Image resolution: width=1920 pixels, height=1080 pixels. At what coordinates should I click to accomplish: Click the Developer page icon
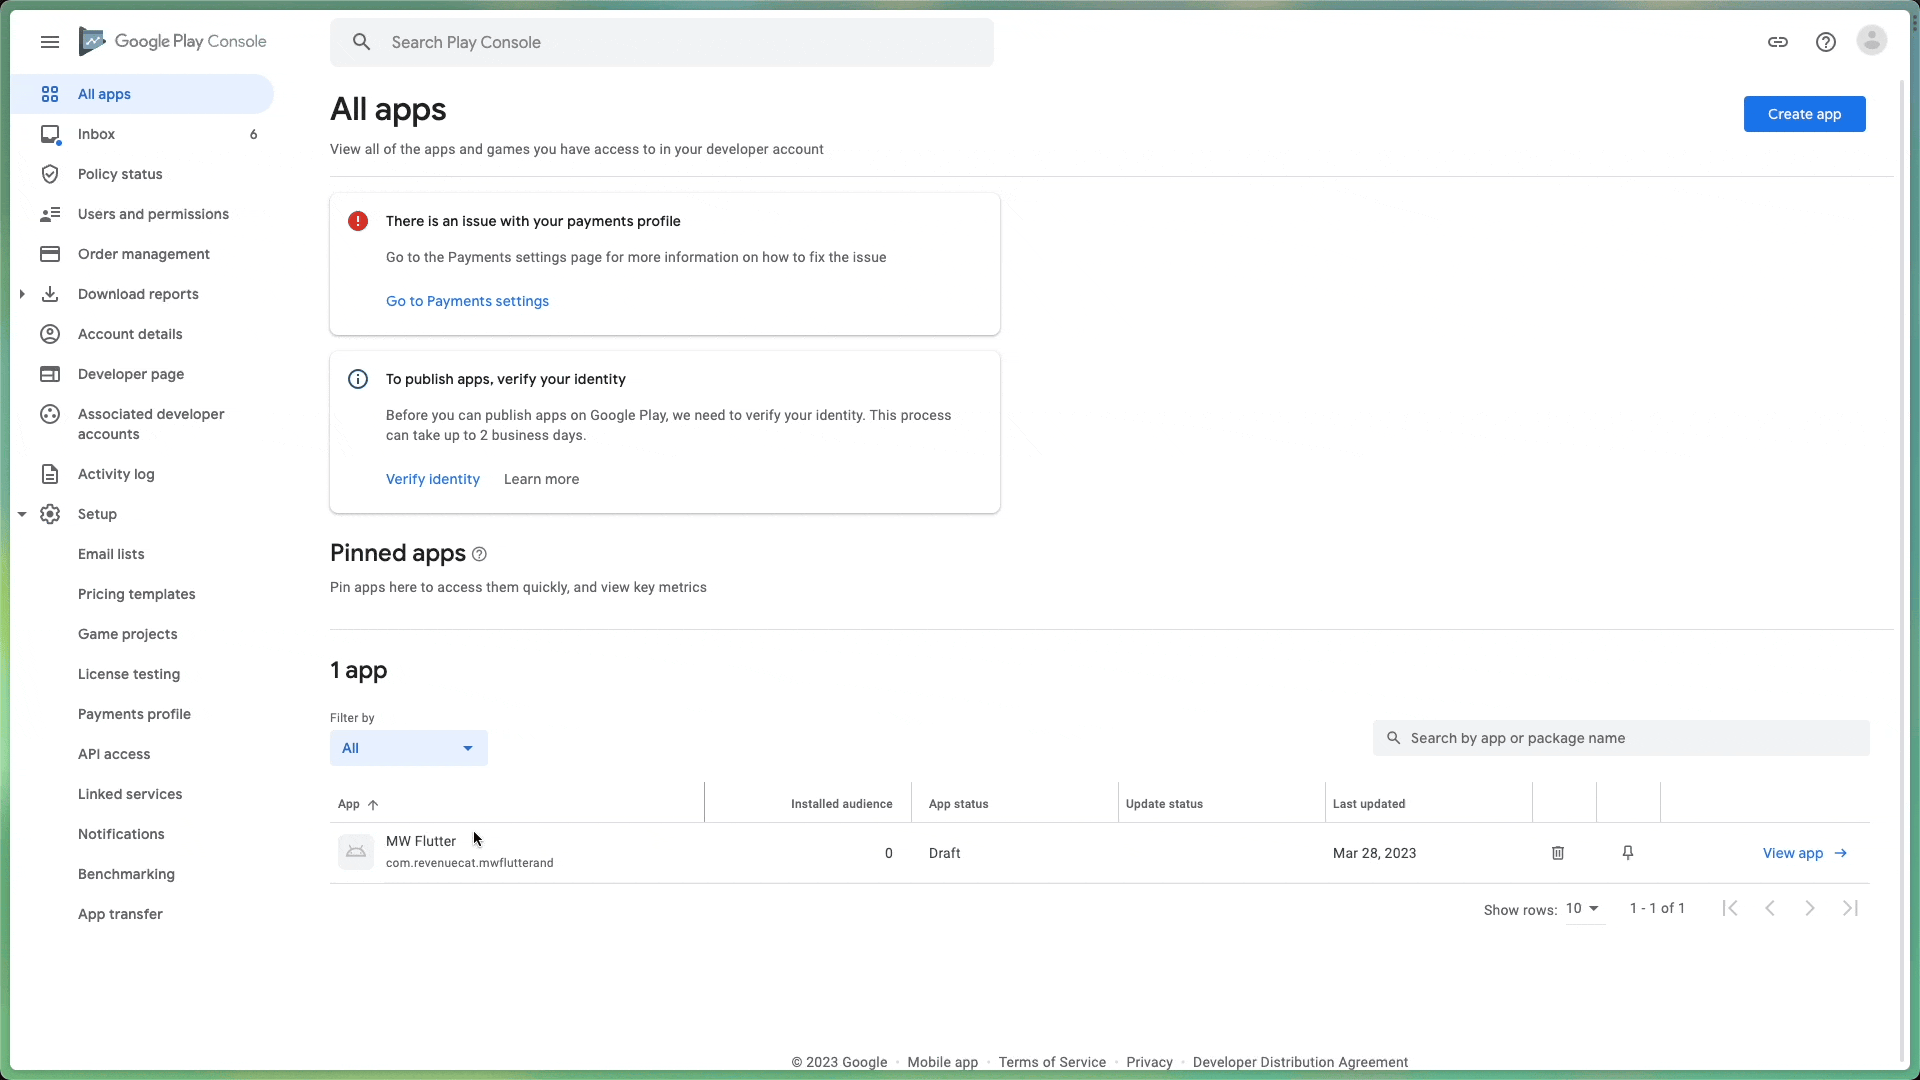50,374
